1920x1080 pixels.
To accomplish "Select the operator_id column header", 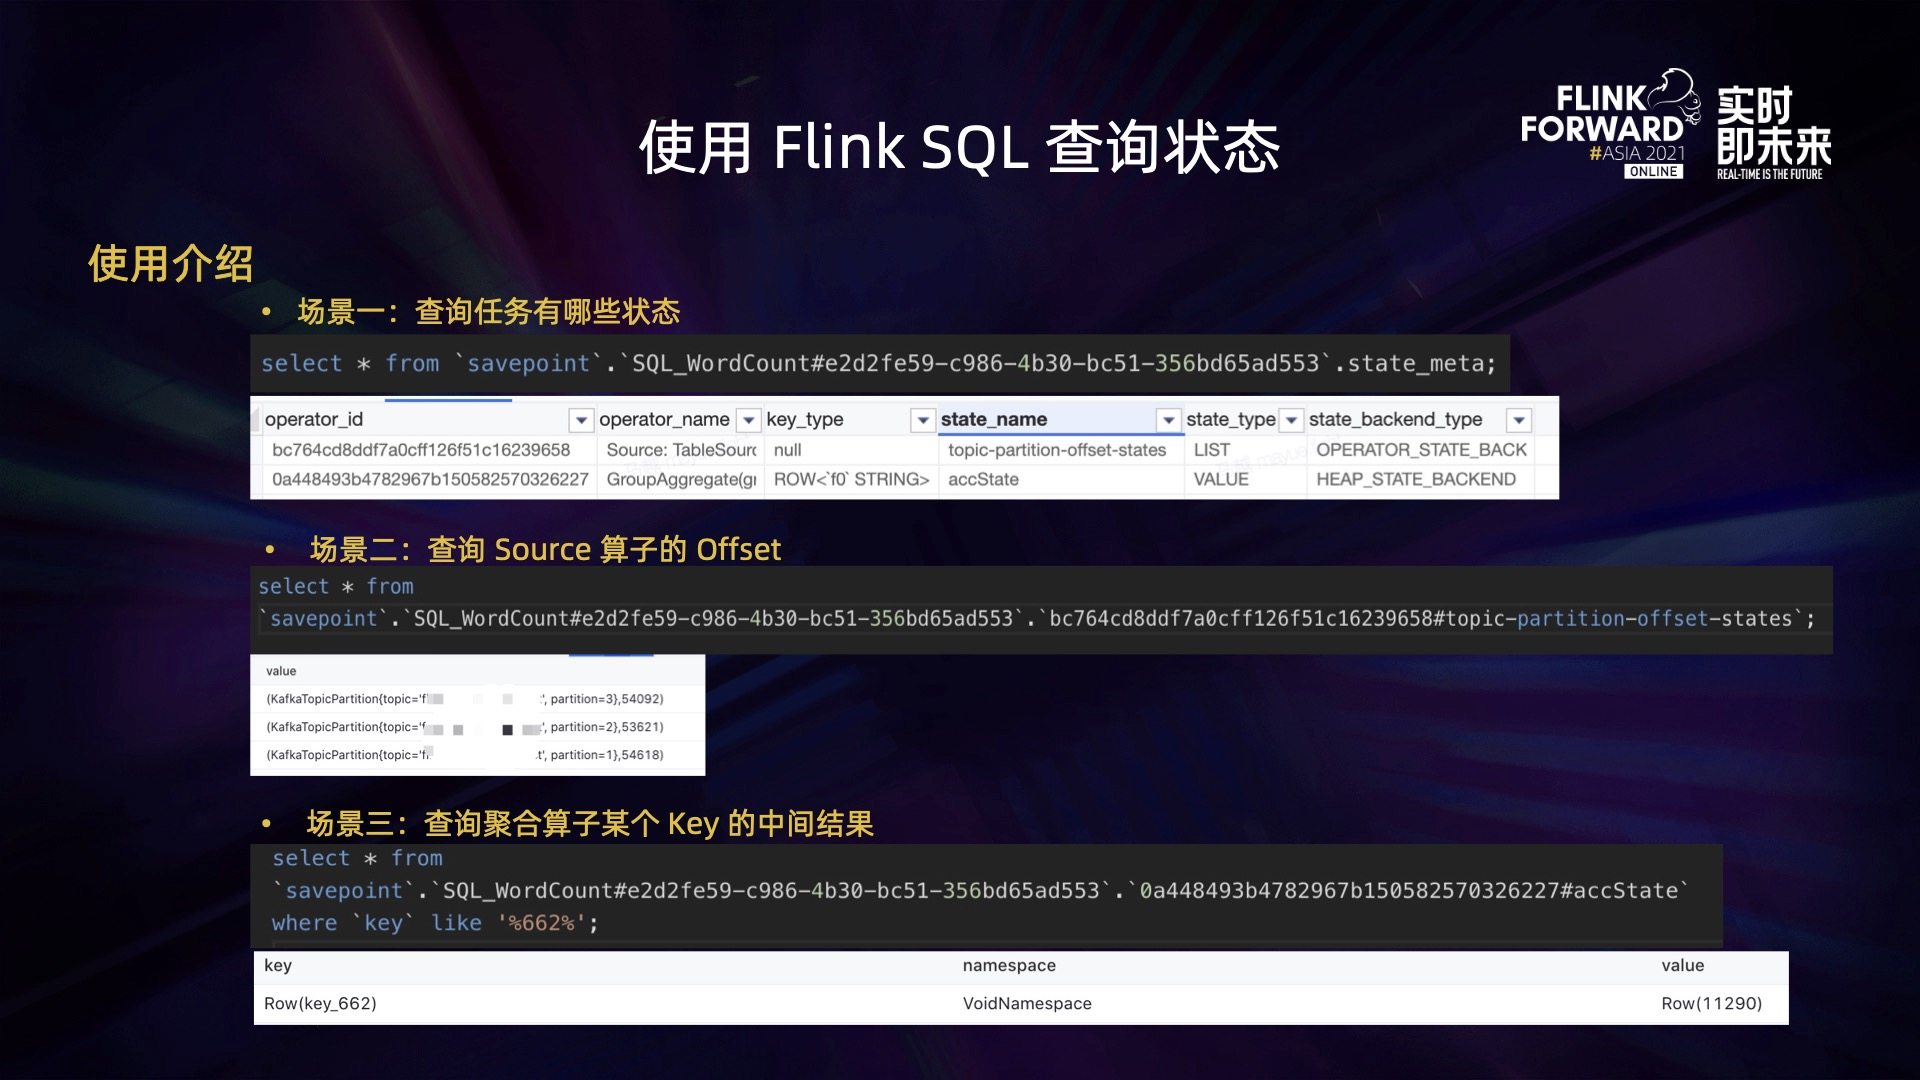I will (314, 420).
